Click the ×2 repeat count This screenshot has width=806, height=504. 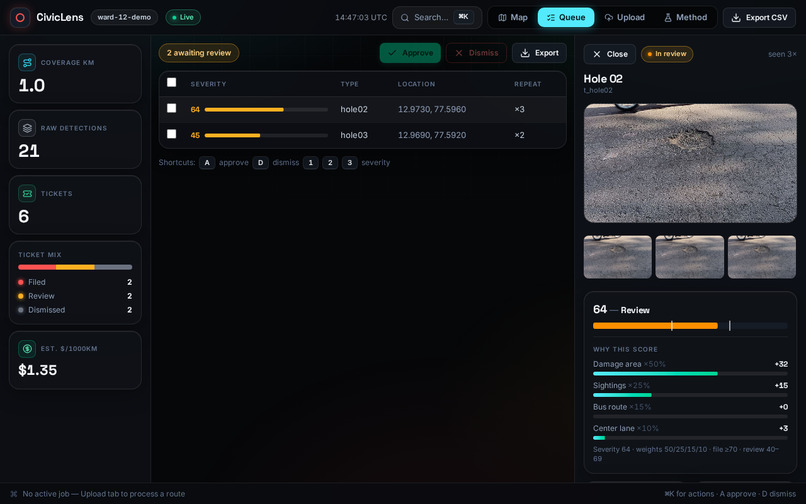[x=519, y=135]
